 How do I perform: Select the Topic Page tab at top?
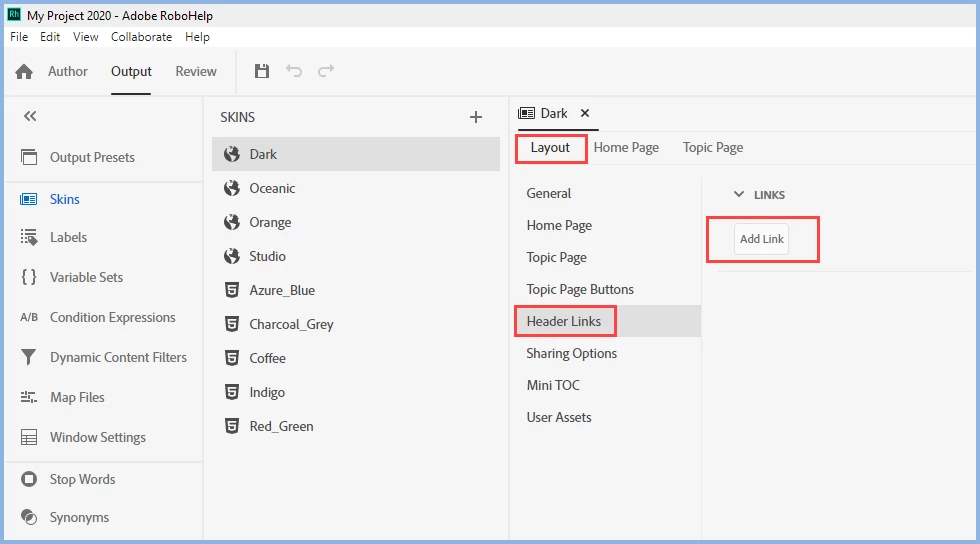[712, 148]
